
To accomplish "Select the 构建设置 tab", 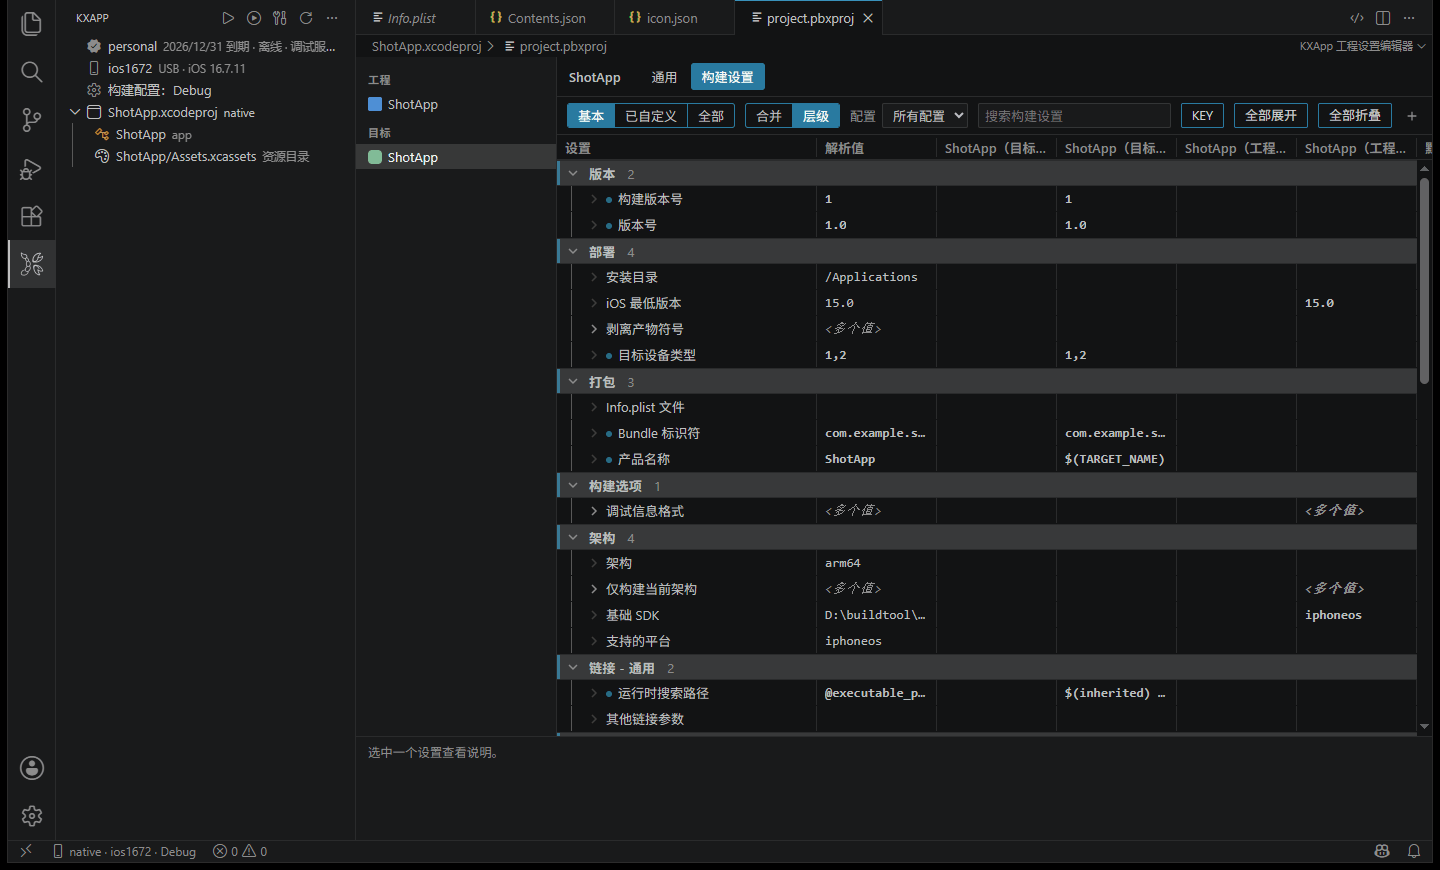I will click(x=728, y=77).
